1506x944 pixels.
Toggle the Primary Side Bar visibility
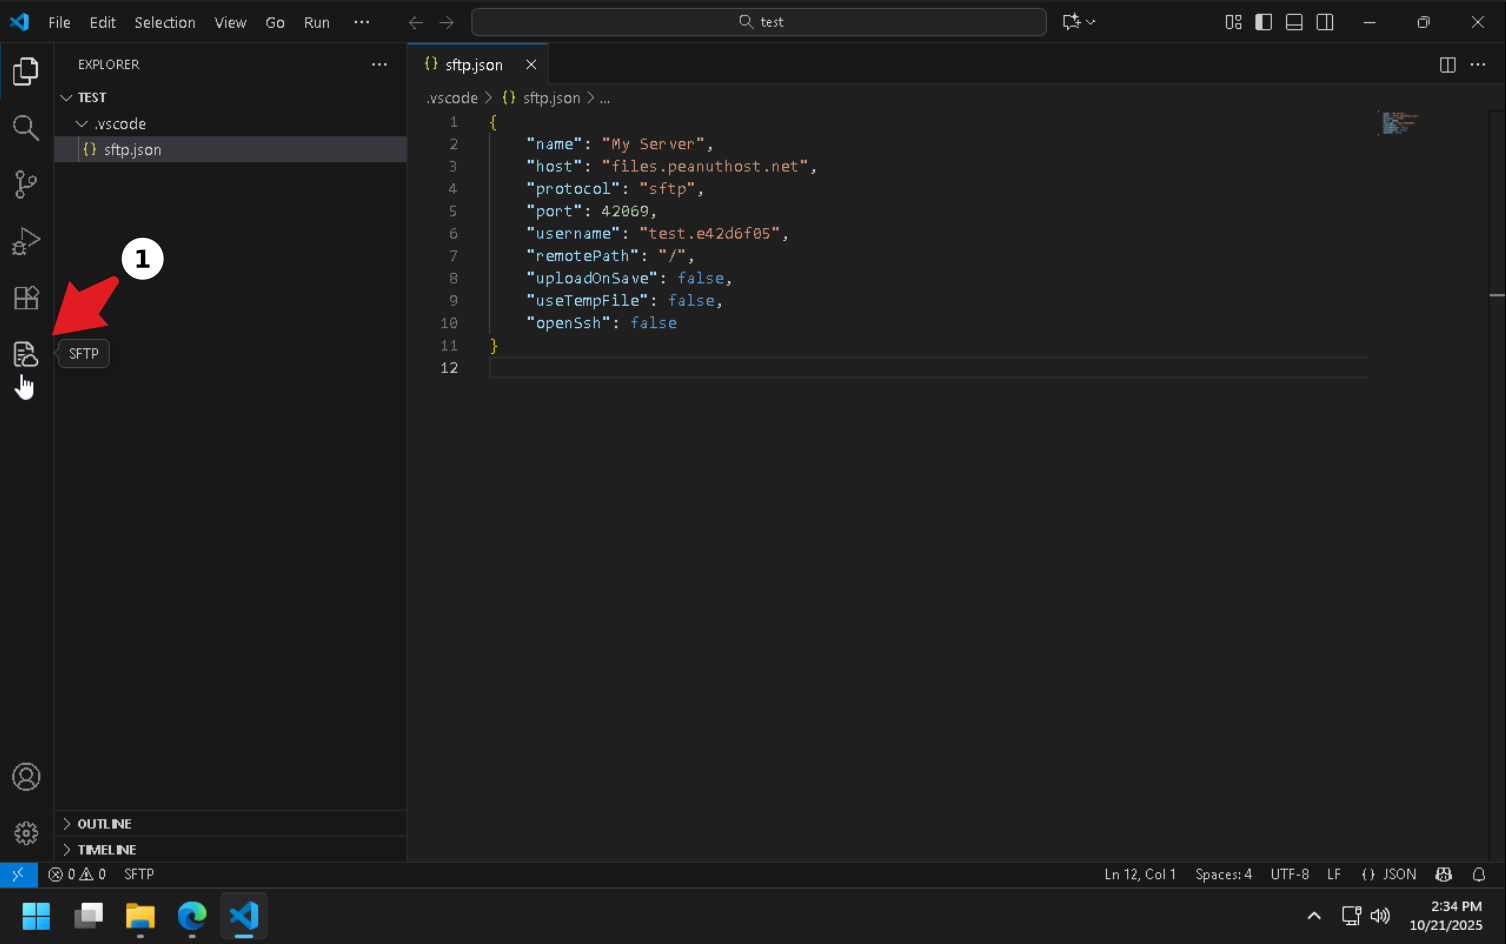(x=1264, y=22)
